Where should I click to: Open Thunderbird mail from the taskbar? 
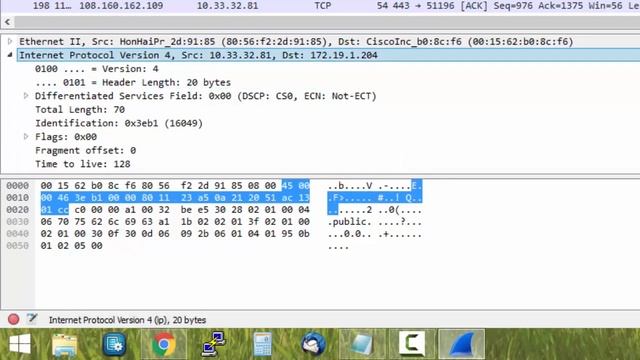click(313, 344)
